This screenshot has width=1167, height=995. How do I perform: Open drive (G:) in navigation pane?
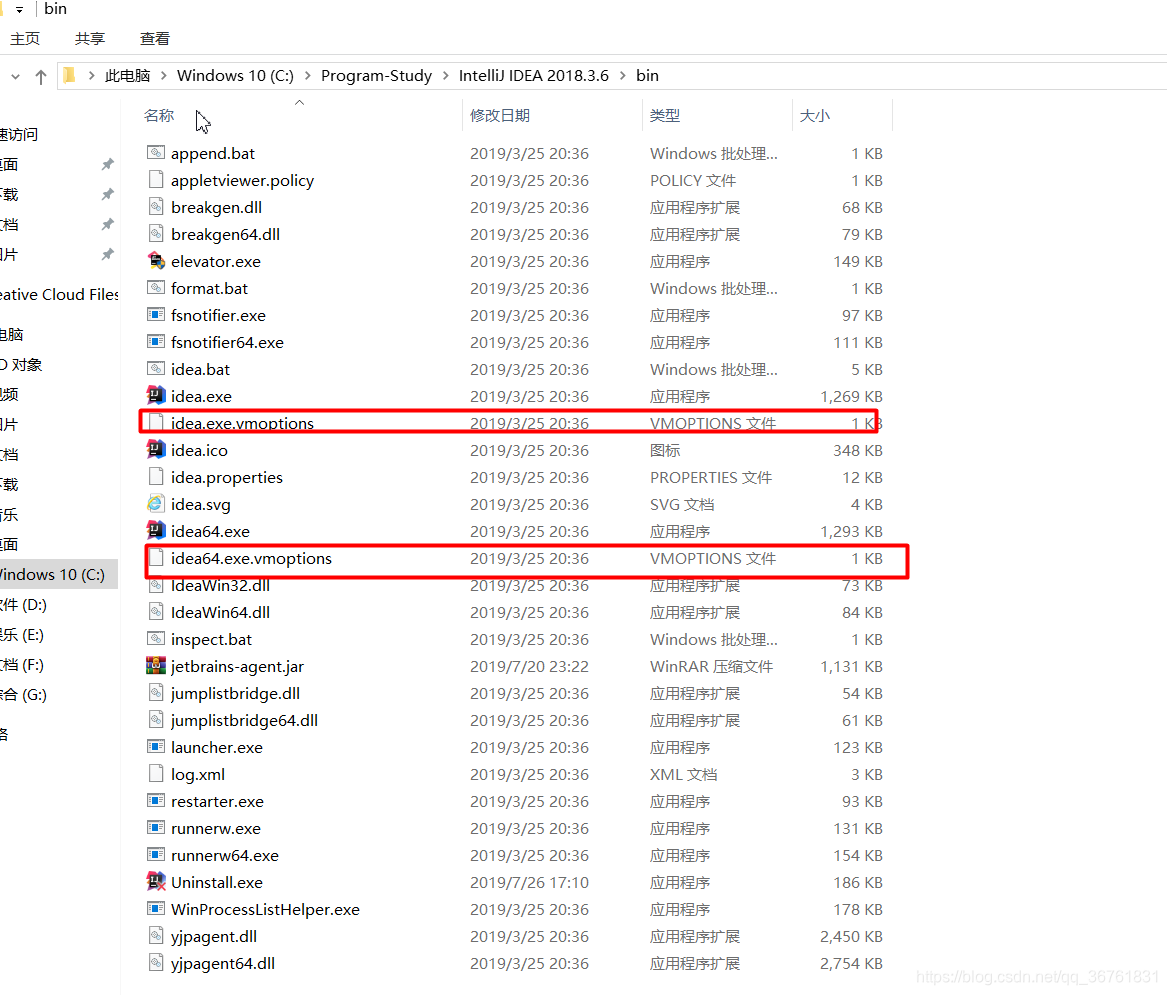coord(24,694)
